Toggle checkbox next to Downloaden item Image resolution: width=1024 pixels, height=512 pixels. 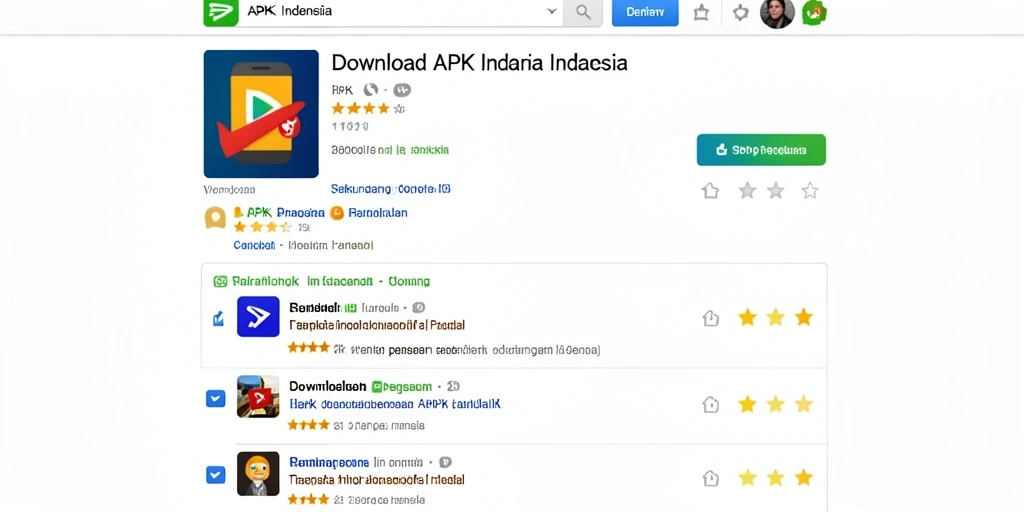[216, 398]
